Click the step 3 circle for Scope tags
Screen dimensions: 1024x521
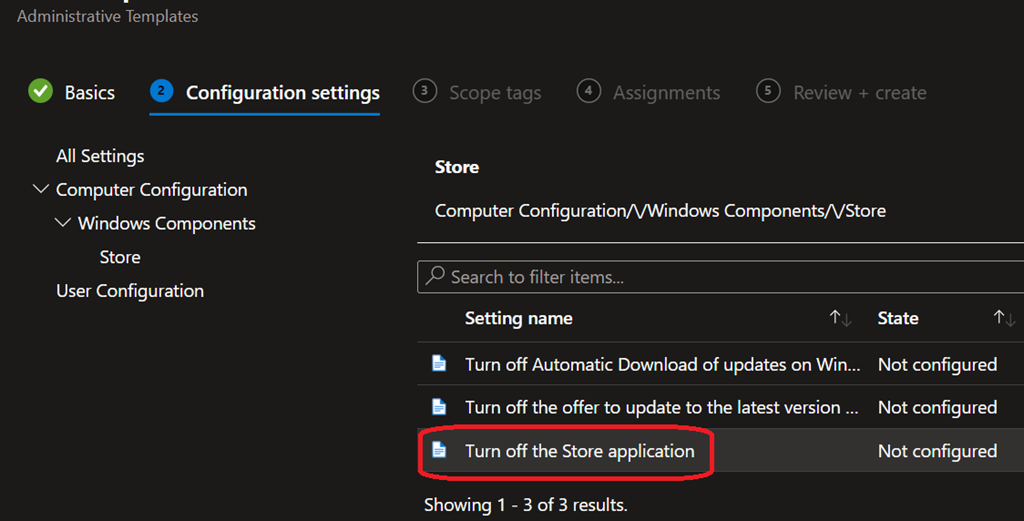pyautogui.click(x=424, y=92)
